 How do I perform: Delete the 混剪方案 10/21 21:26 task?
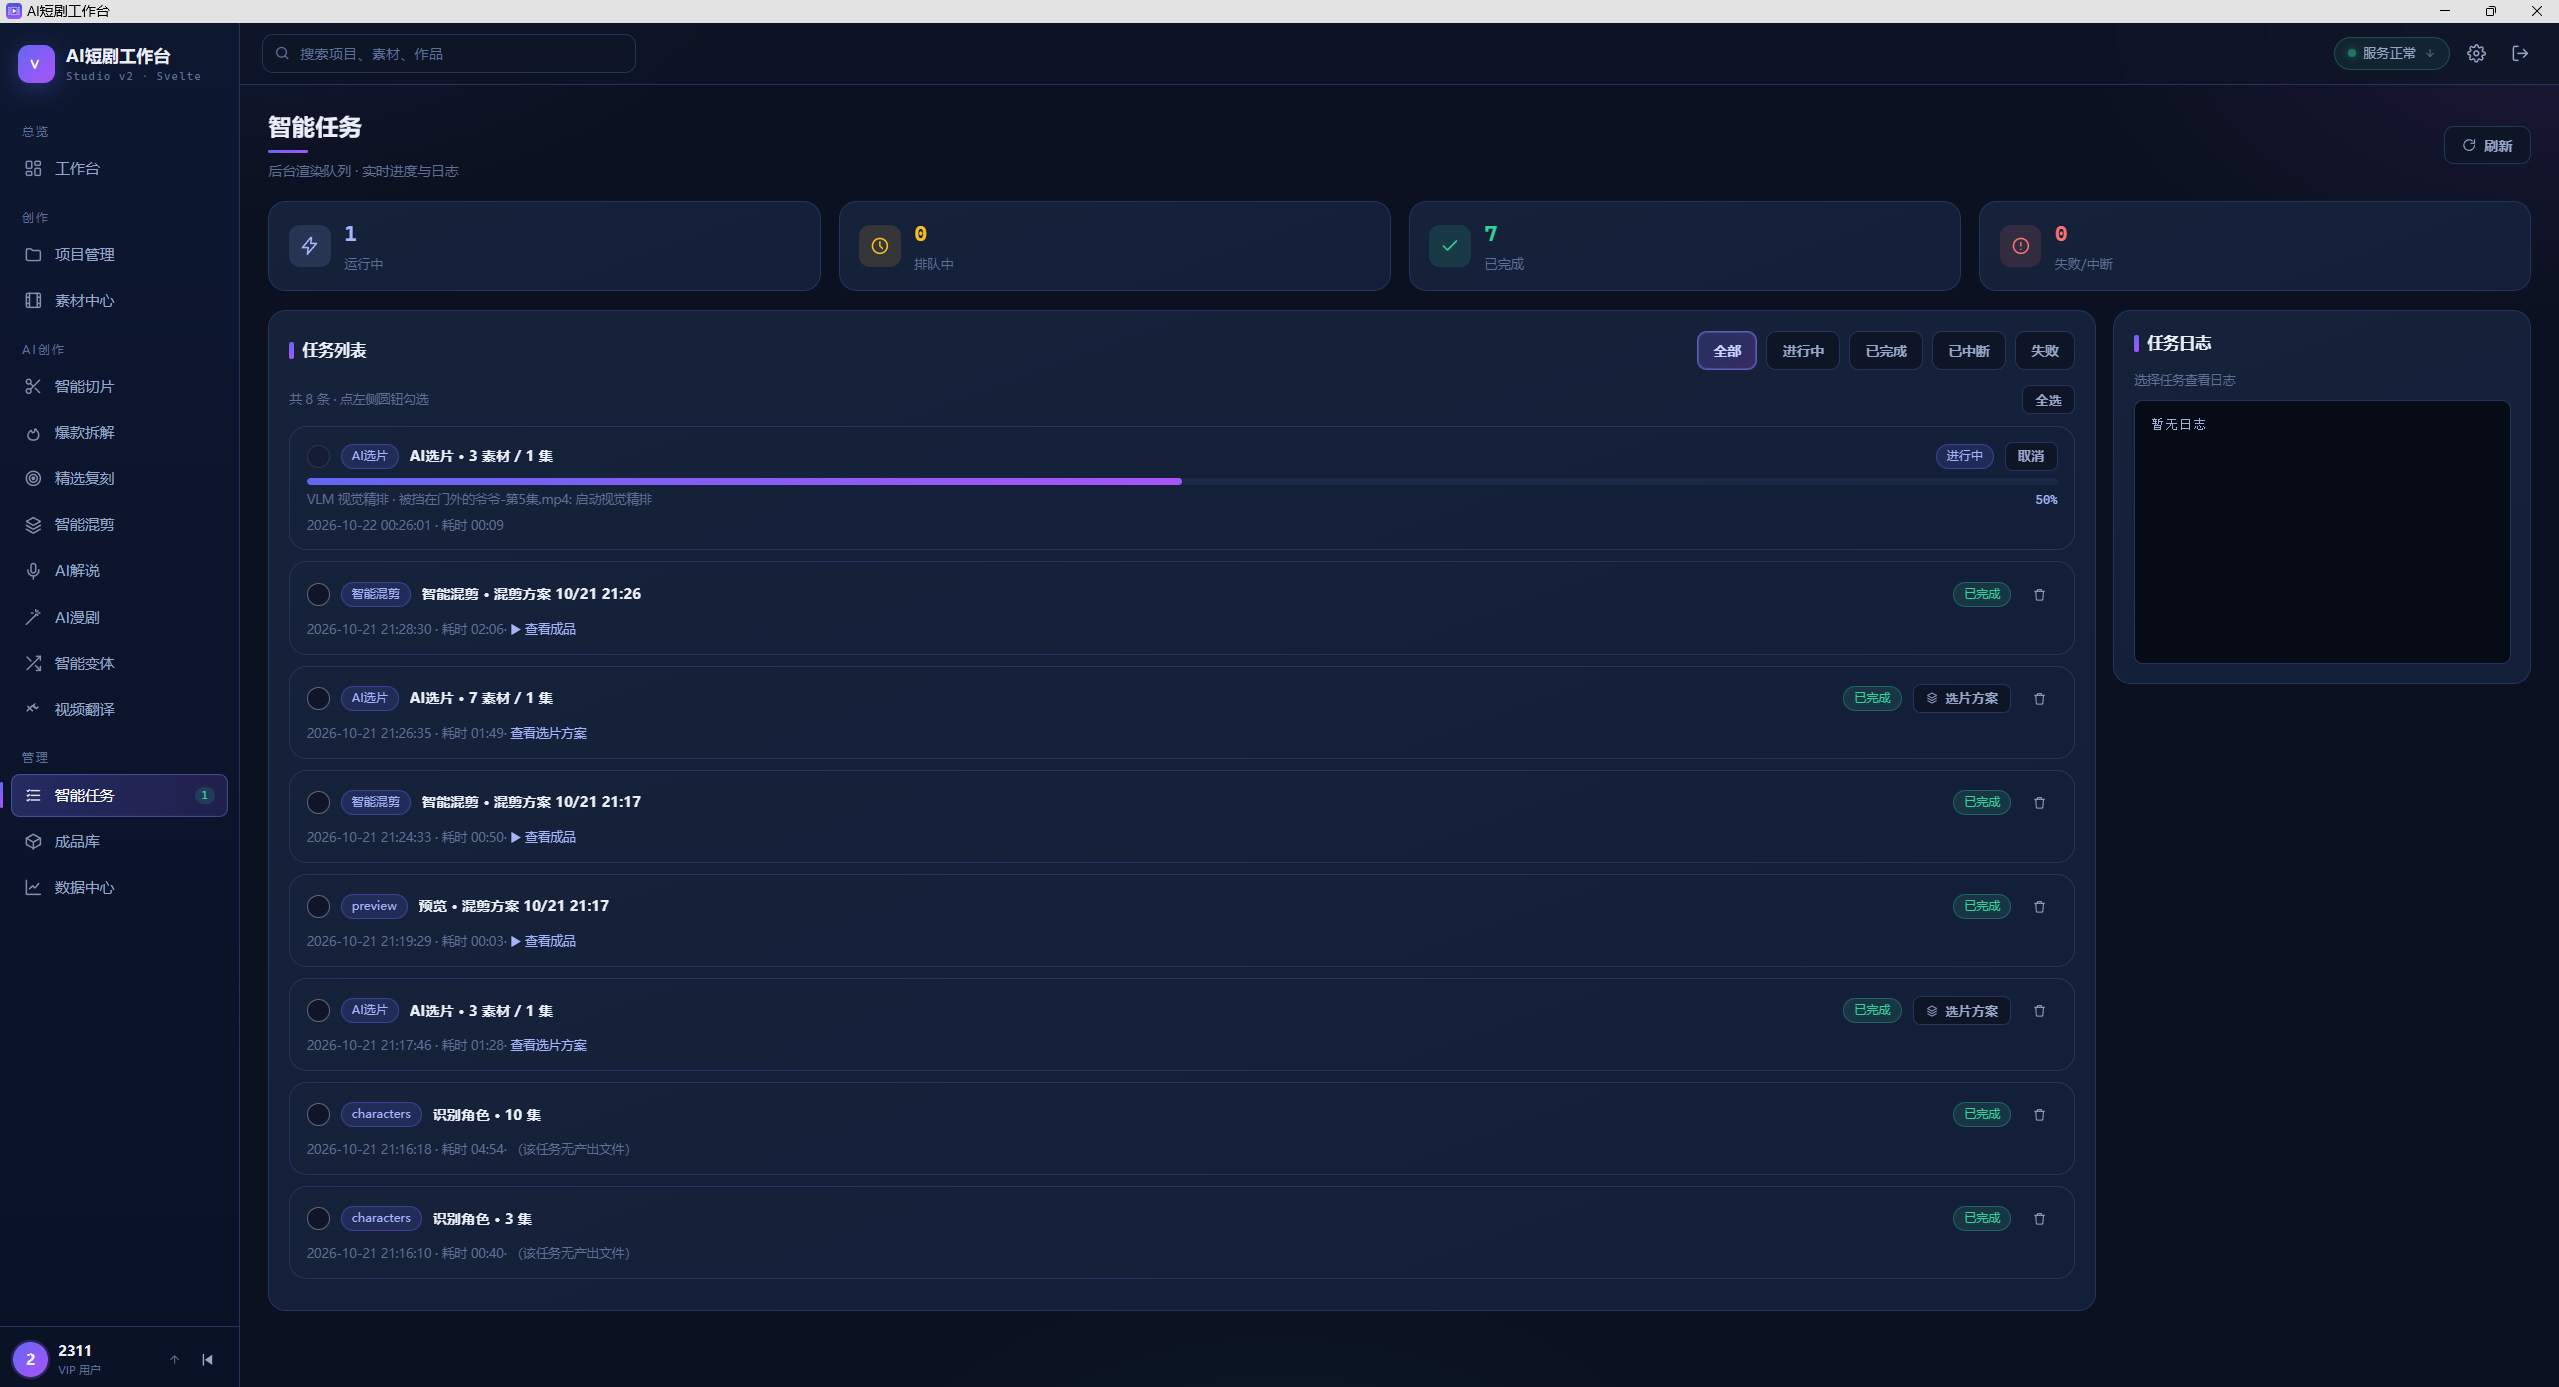coord(2039,595)
